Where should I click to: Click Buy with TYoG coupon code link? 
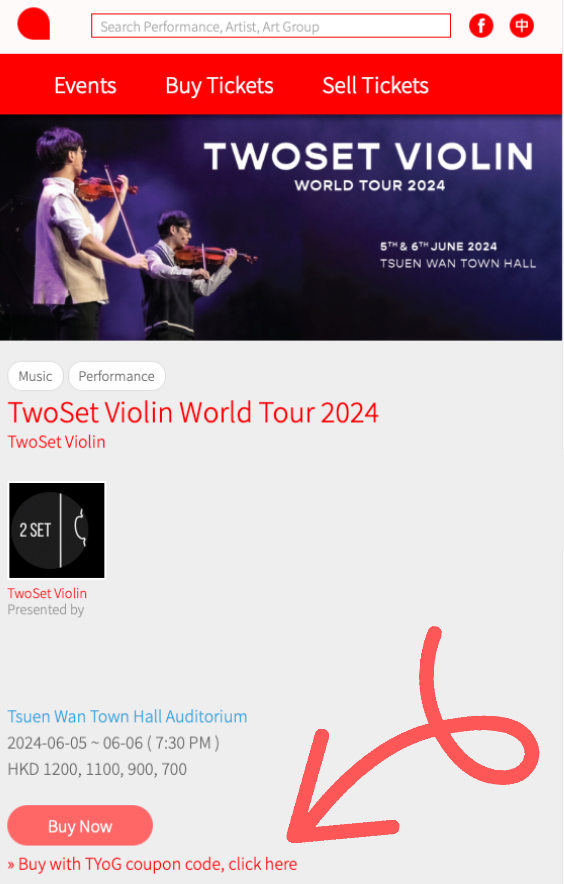pos(152,864)
